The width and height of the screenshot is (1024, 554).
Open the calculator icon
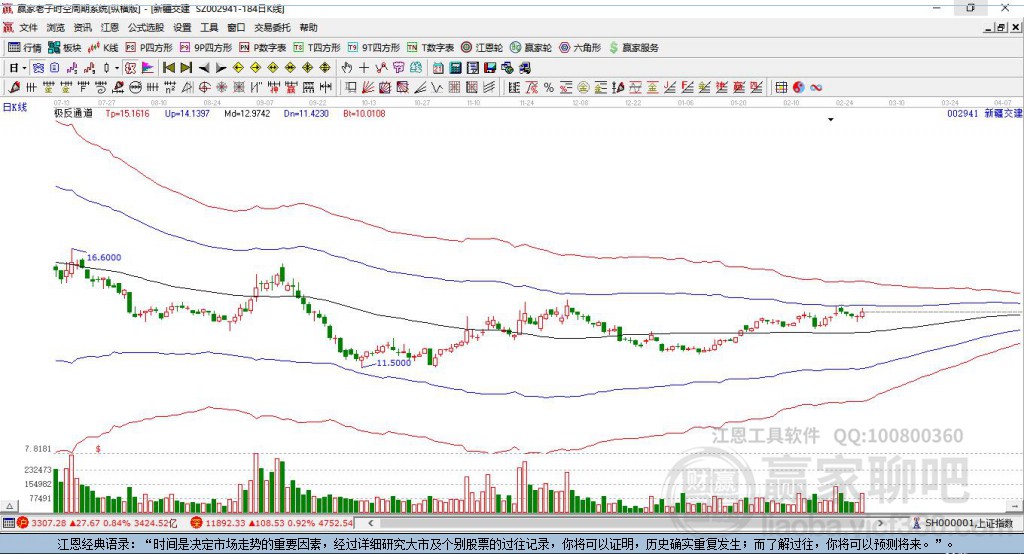coord(455,68)
